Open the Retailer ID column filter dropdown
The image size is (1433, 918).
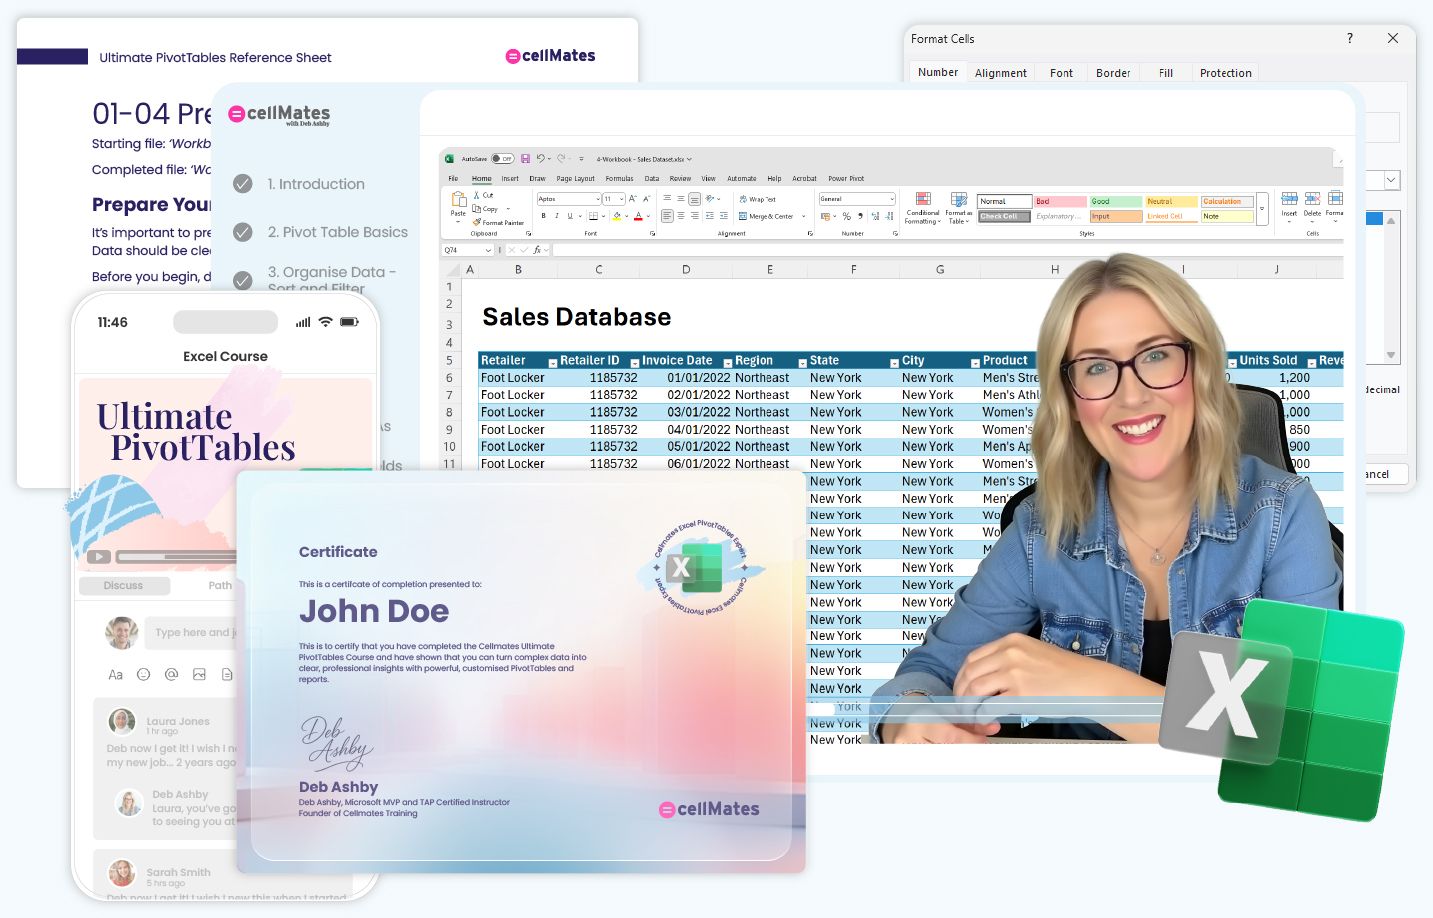click(x=634, y=362)
